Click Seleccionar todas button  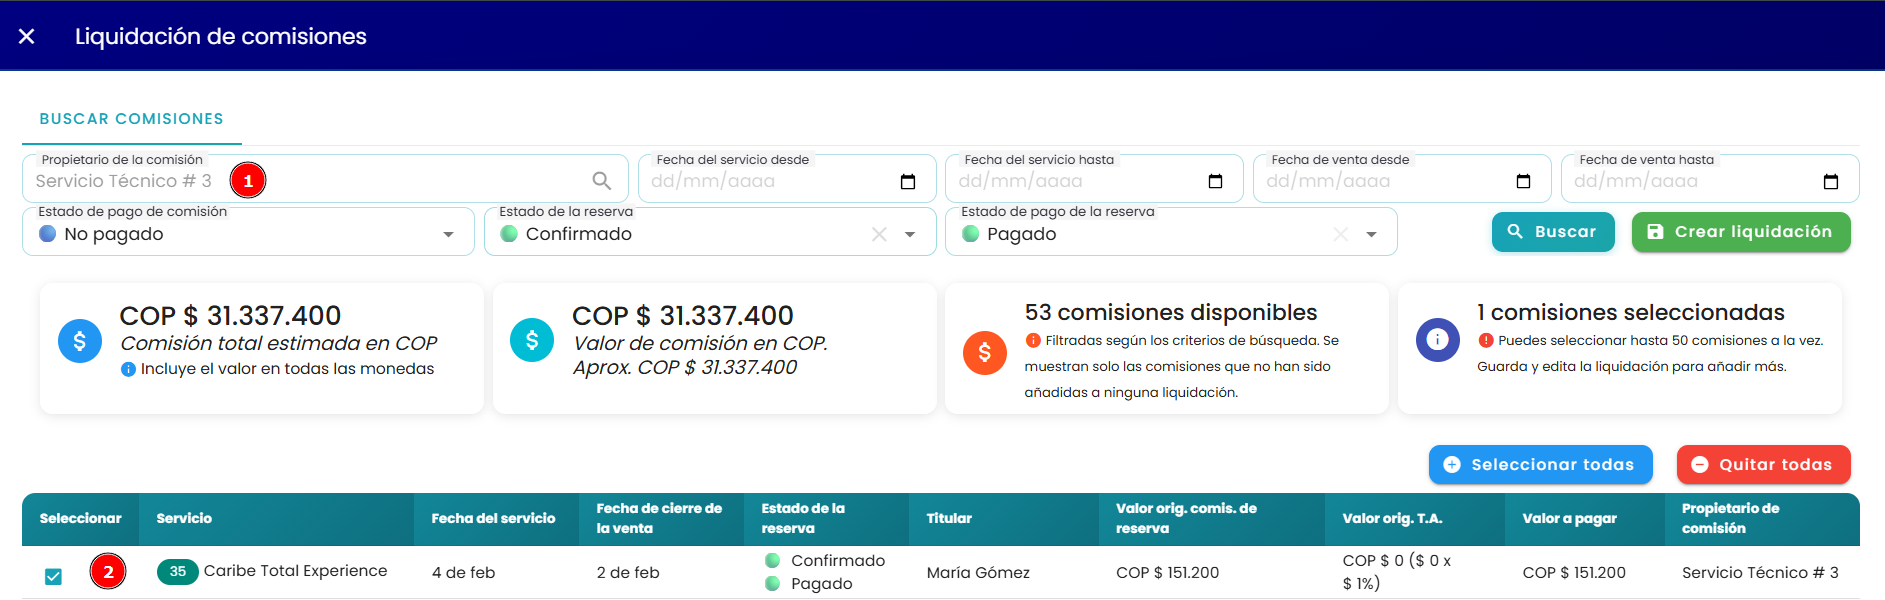[x=1540, y=465]
